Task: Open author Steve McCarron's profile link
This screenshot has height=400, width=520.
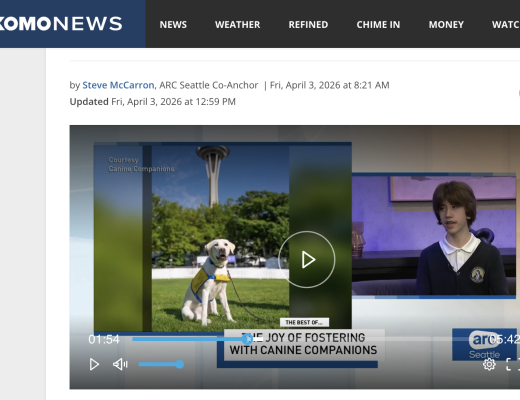Action: [x=118, y=85]
